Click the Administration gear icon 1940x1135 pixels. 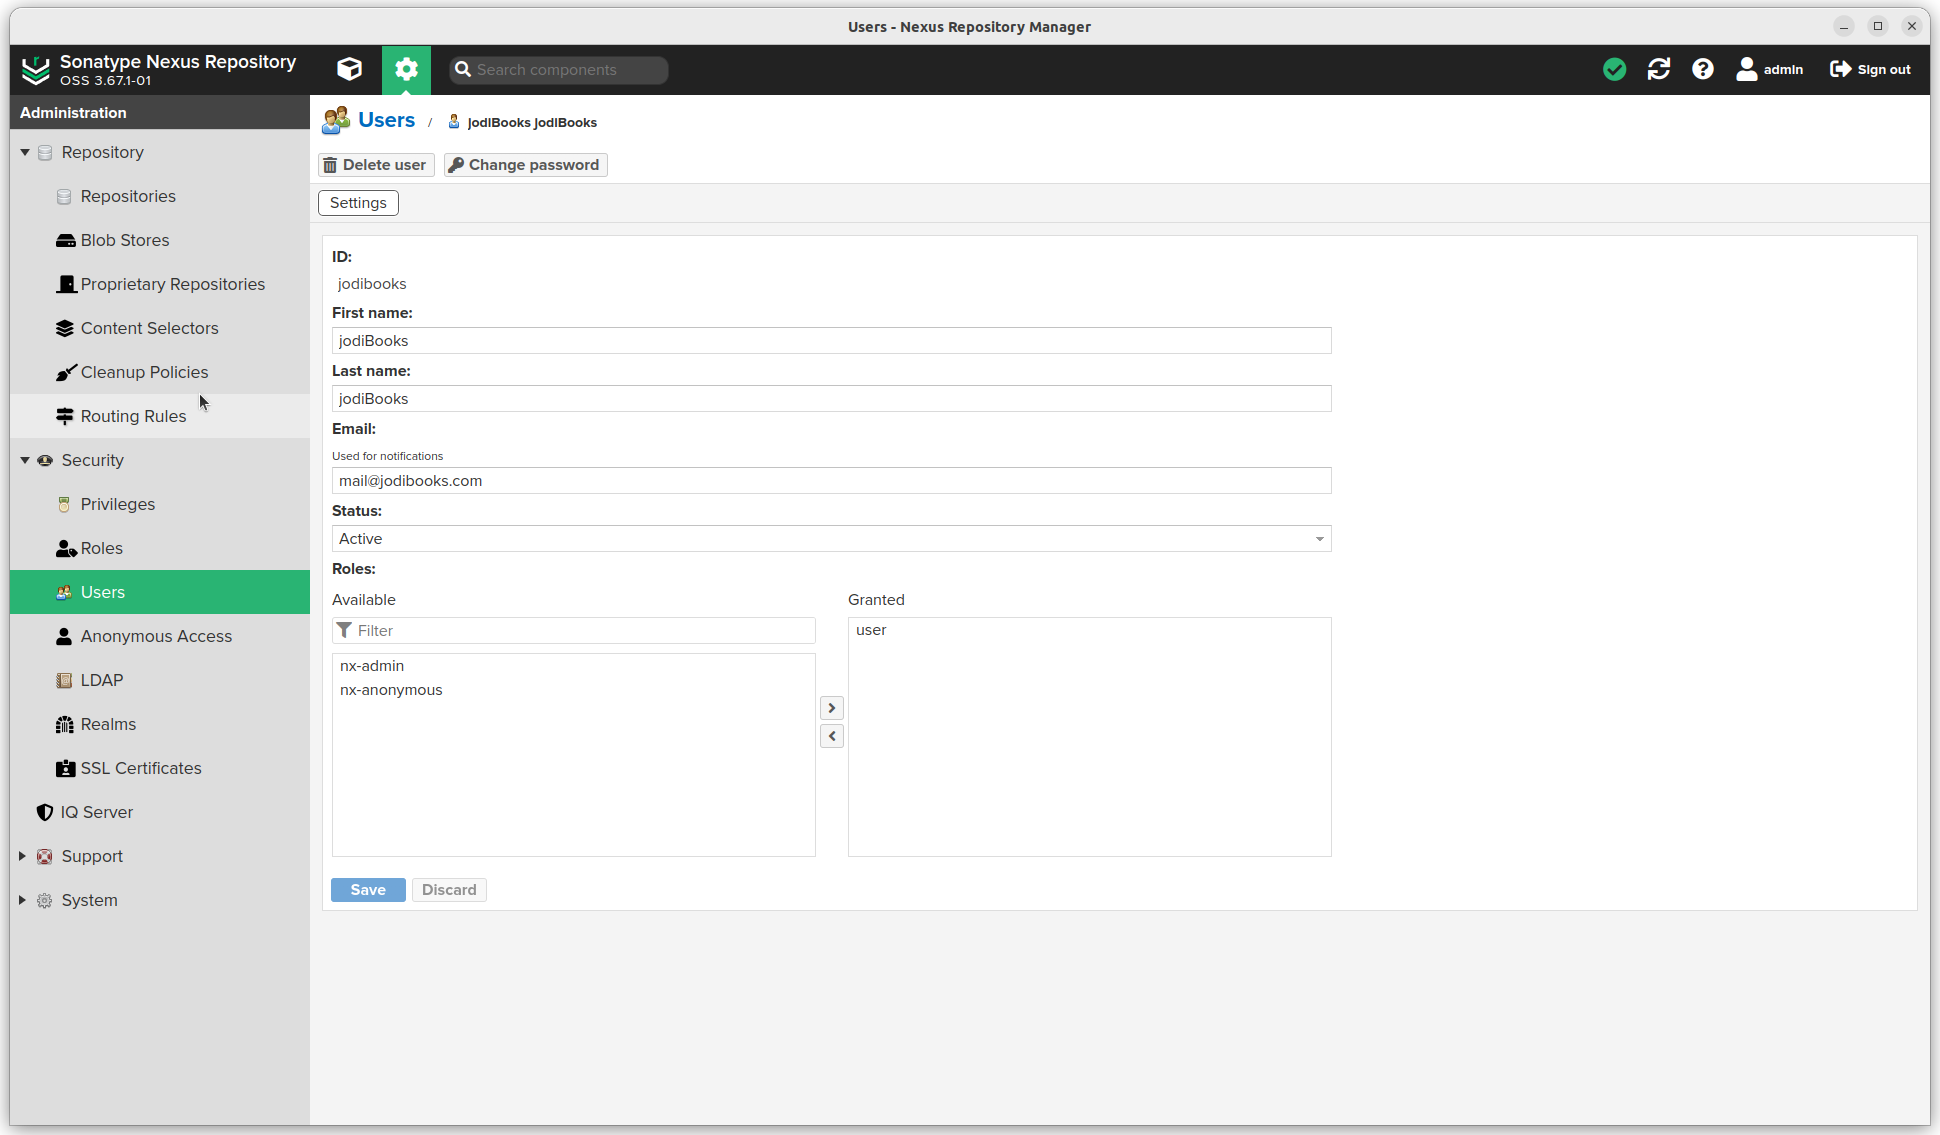pyautogui.click(x=406, y=69)
